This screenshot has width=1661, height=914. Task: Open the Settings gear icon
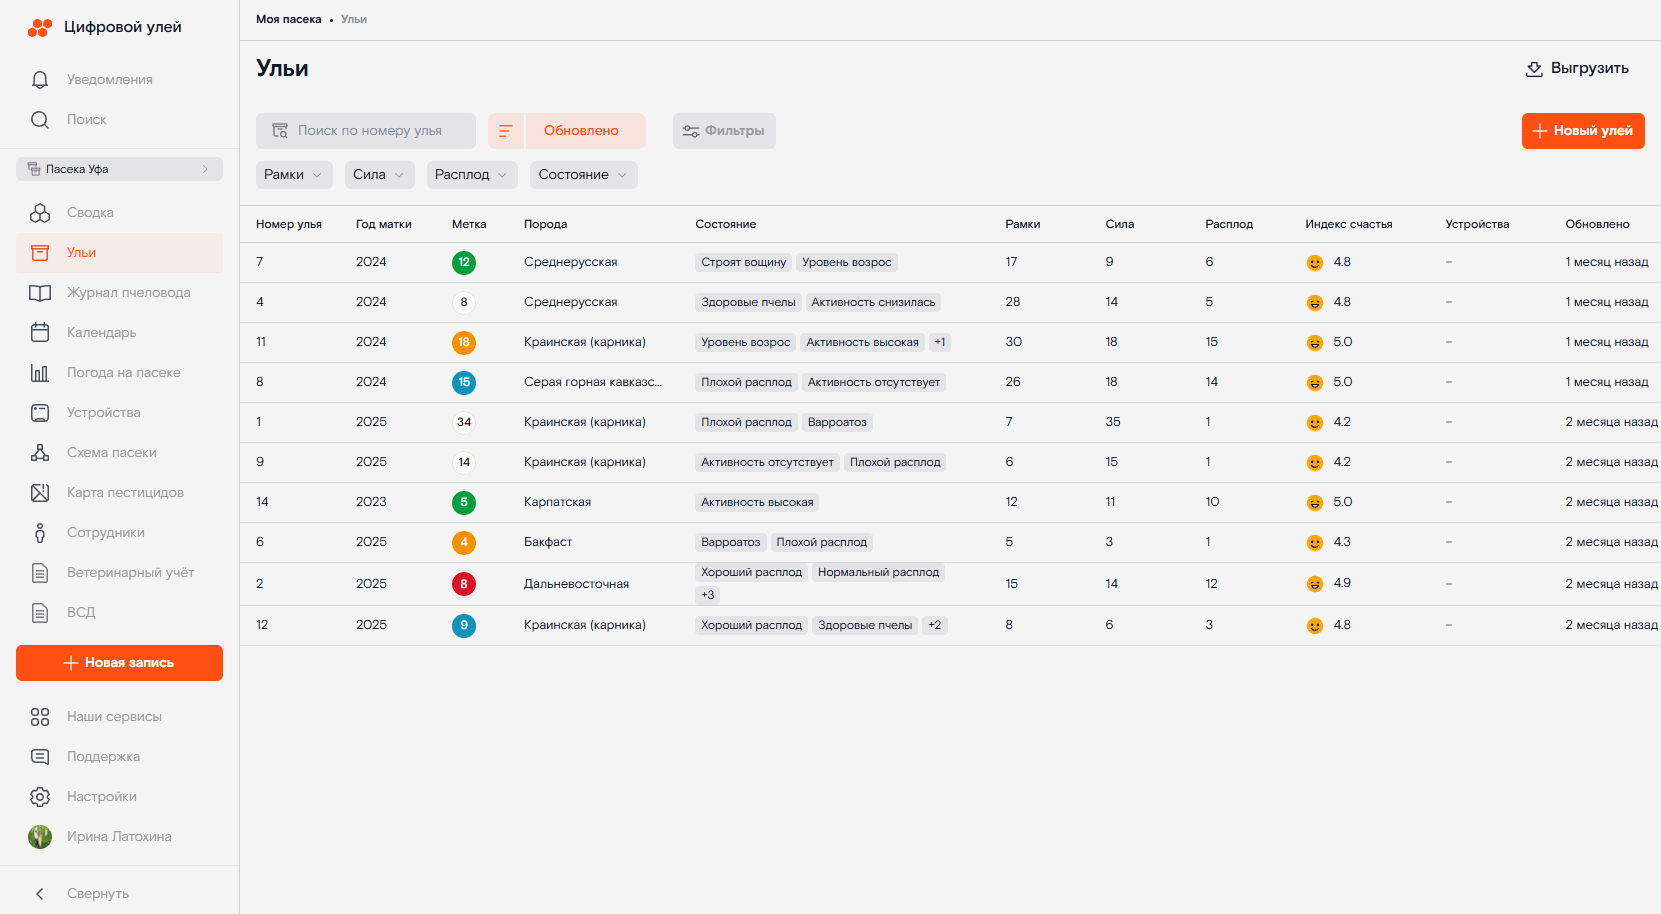[40, 797]
